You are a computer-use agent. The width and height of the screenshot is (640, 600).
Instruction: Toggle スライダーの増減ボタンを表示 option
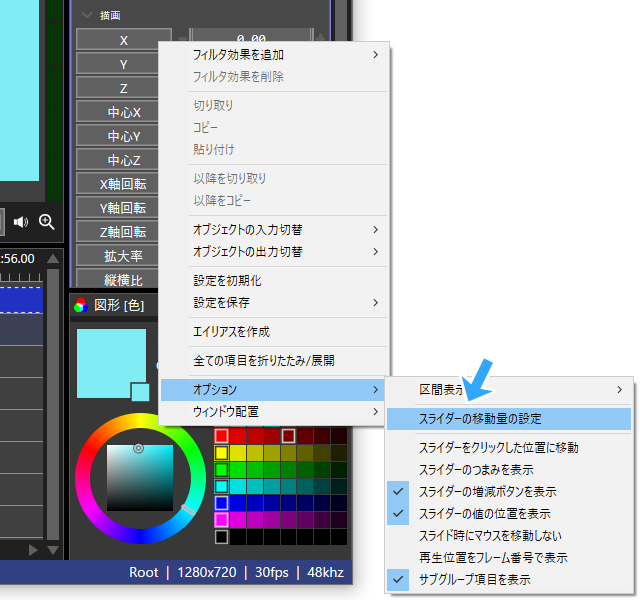click(487, 491)
